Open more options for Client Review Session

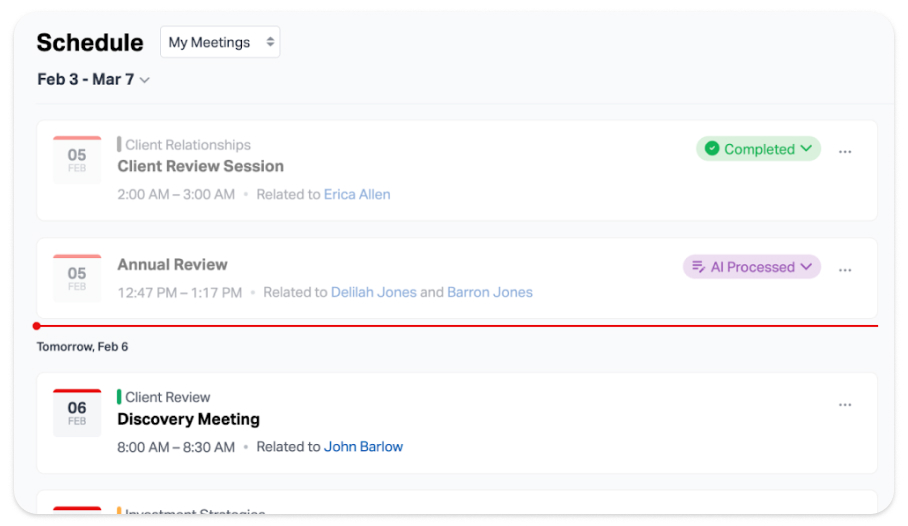coord(845,152)
